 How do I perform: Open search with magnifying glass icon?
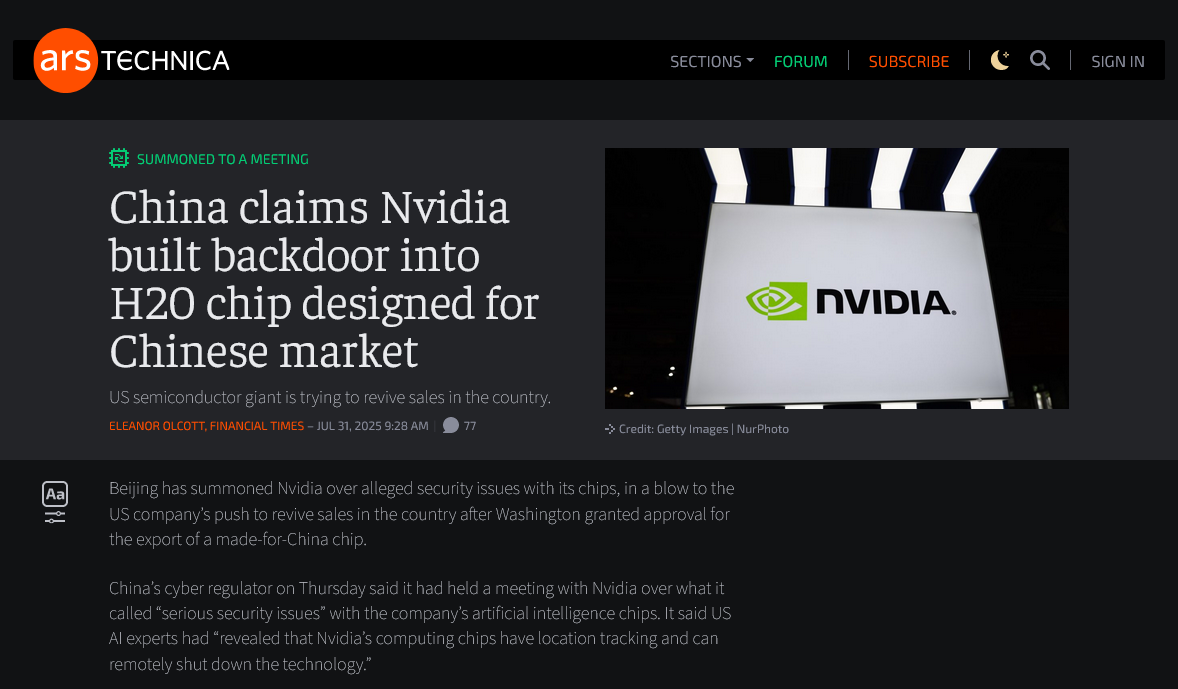[x=1040, y=60]
